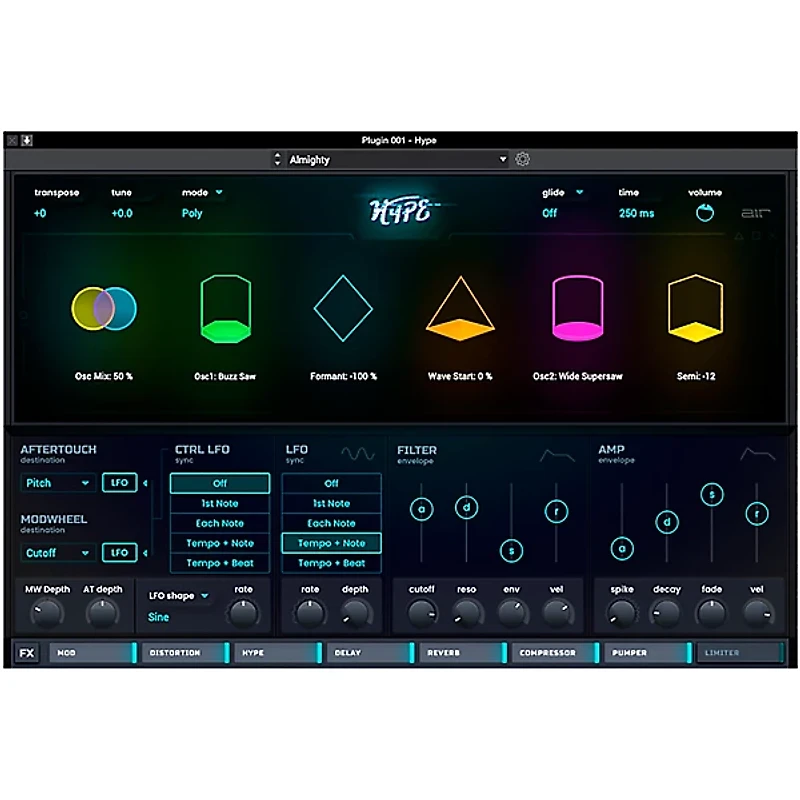This screenshot has height=800, width=800.
Task: Toggle the Aftertouch LFO button
Action: [x=119, y=483]
